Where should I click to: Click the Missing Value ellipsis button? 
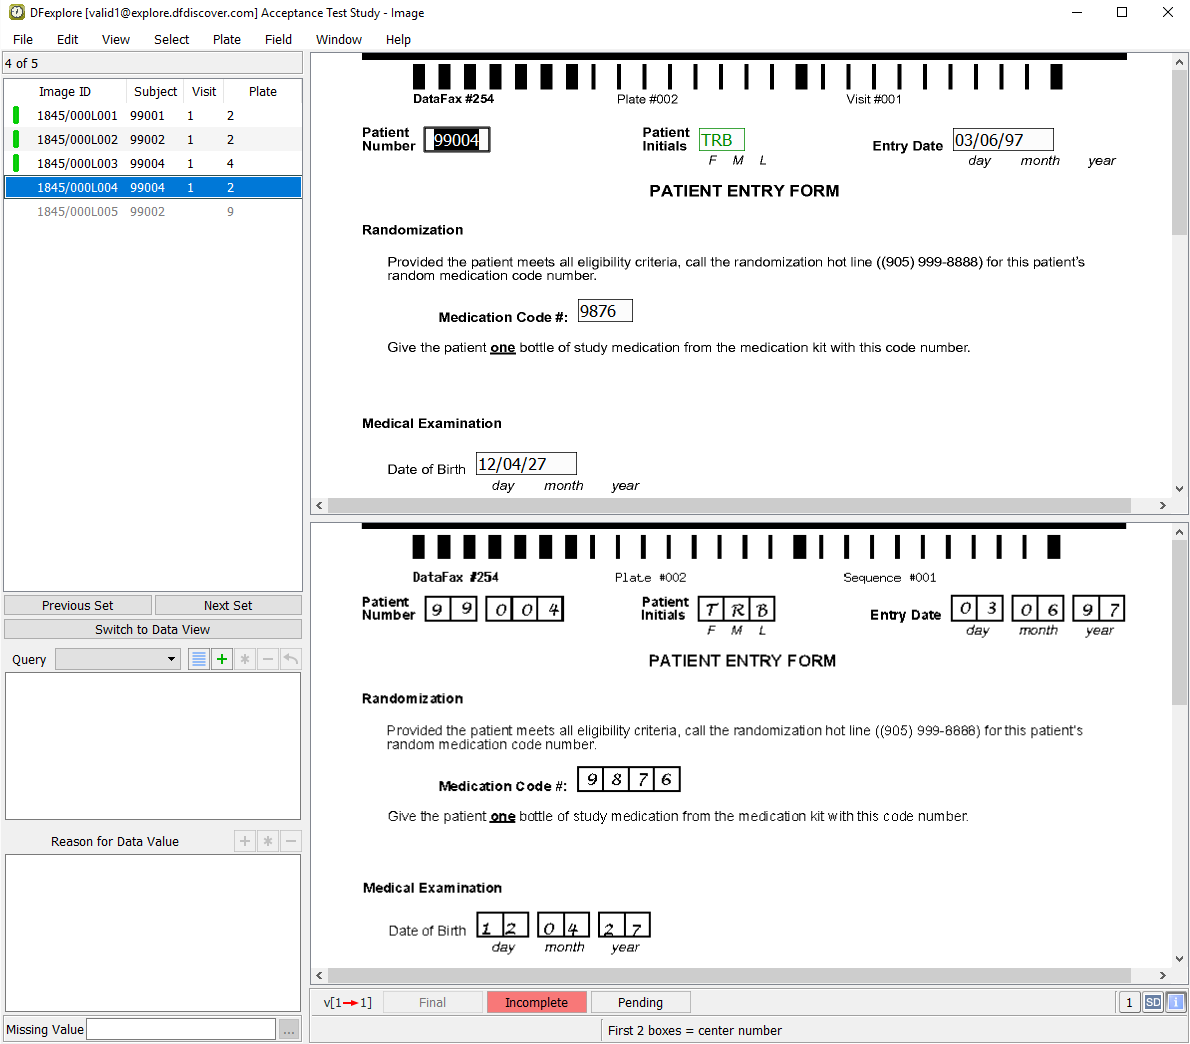[x=289, y=1030]
